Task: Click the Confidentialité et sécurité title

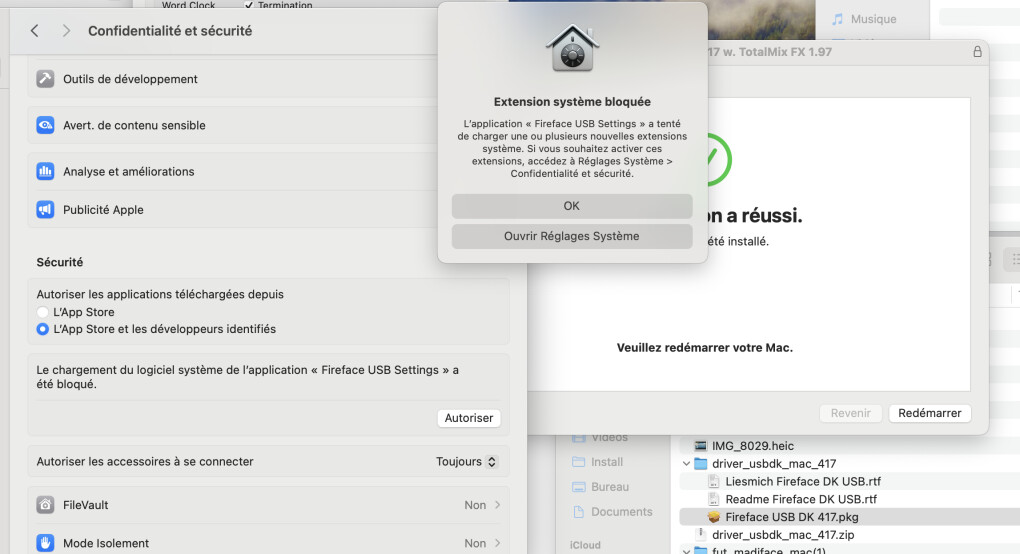Action: [170, 31]
